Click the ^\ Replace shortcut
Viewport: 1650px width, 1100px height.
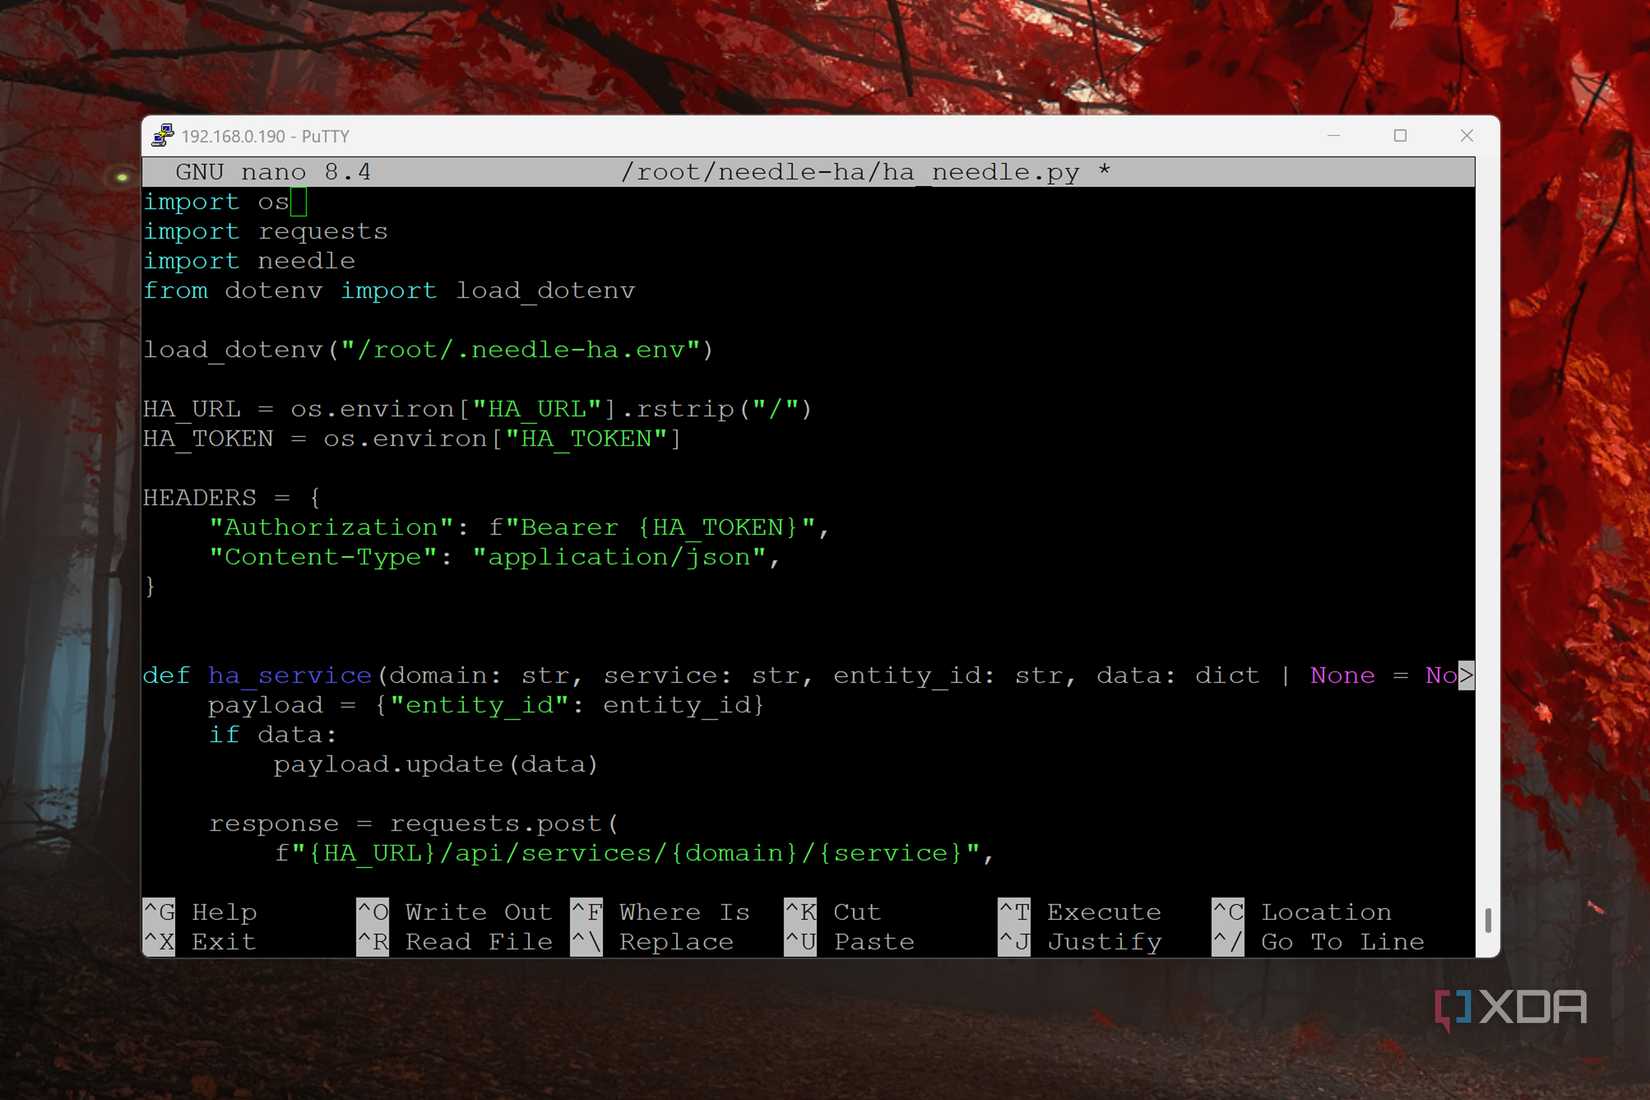pos(653,942)
